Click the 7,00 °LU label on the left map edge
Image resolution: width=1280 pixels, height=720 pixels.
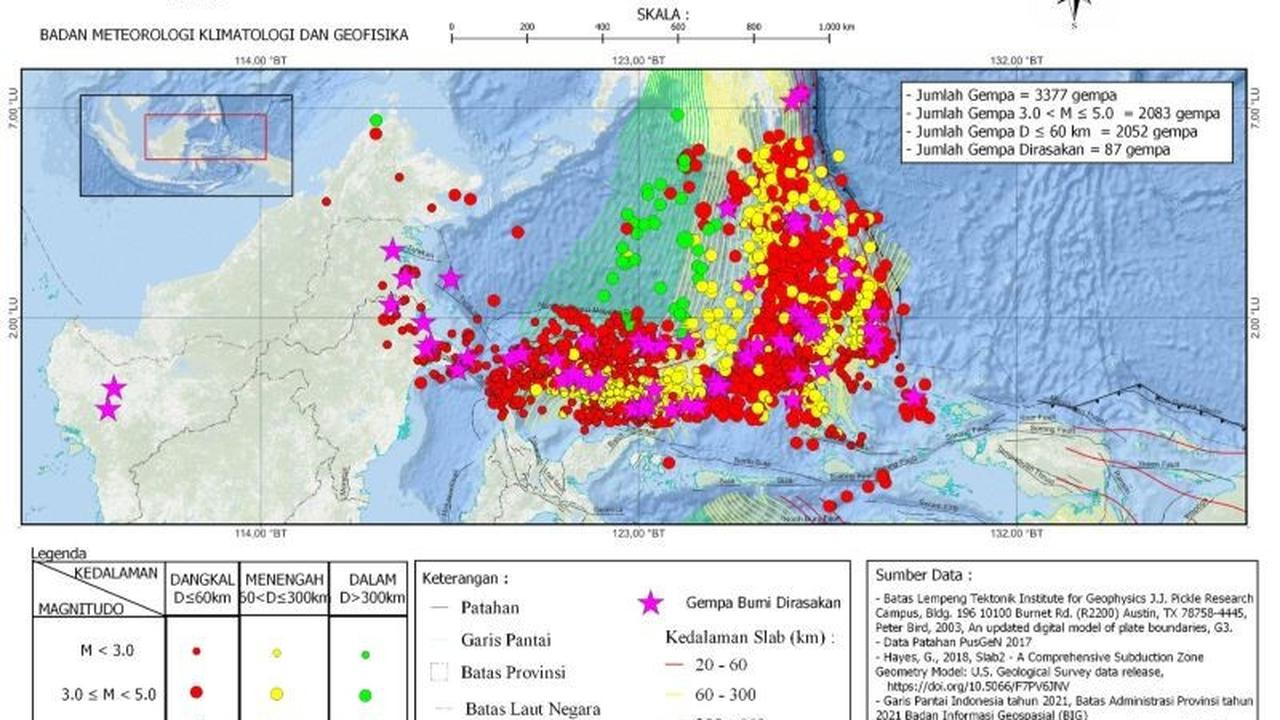(x=12, y=110)
